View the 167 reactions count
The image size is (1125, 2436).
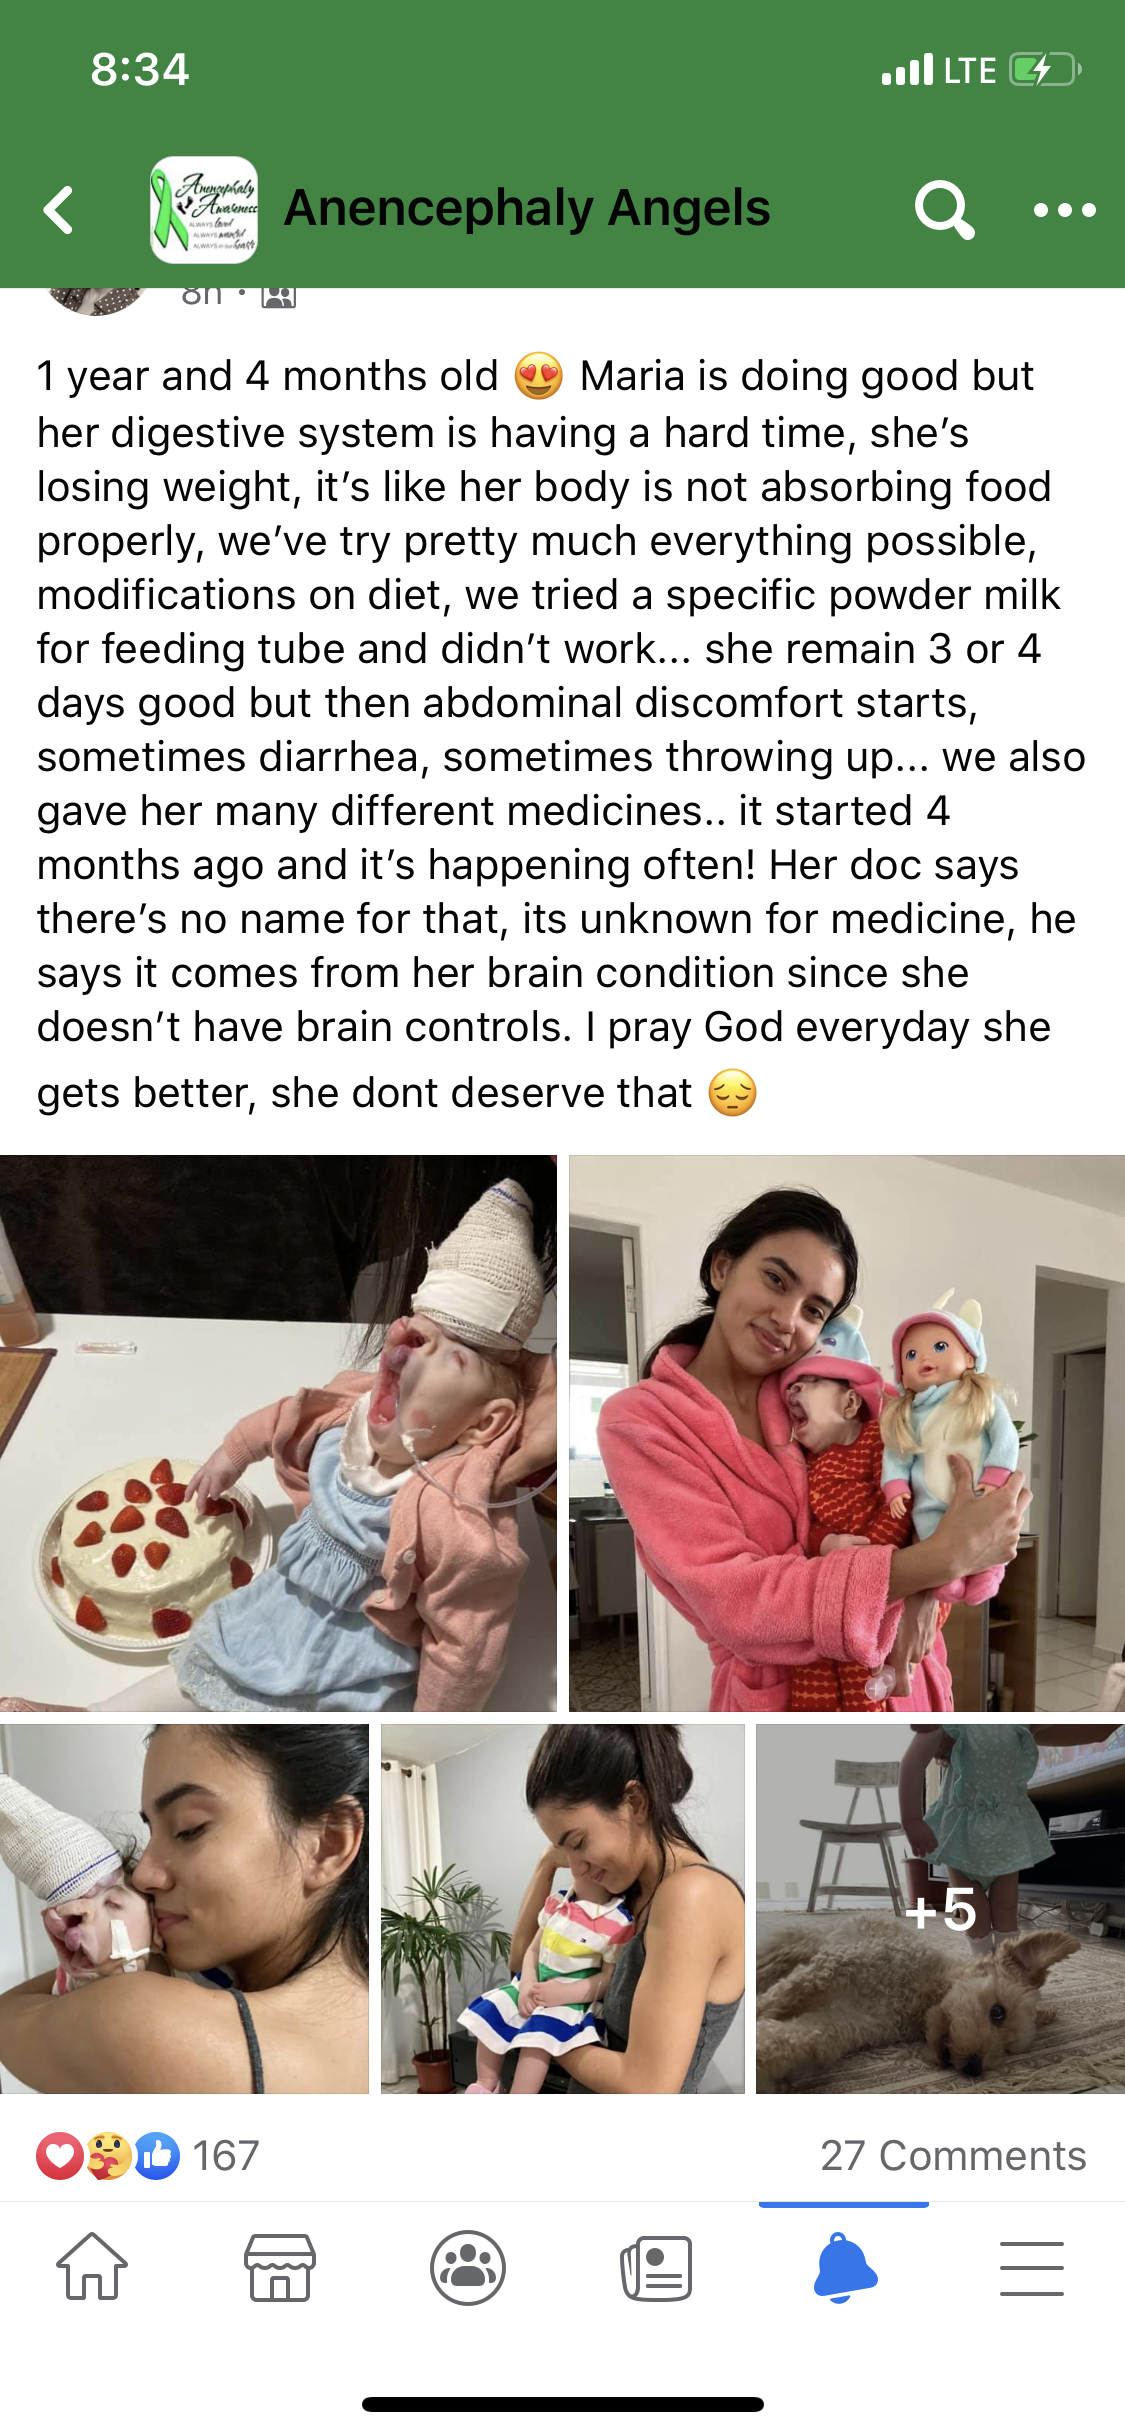coord(226,2155)
